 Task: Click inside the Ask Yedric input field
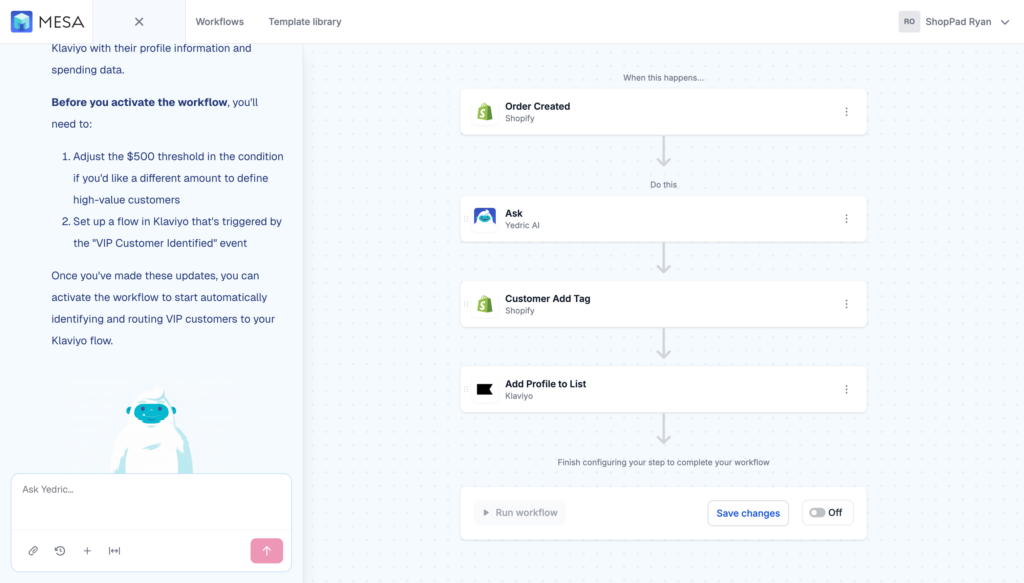150,493
